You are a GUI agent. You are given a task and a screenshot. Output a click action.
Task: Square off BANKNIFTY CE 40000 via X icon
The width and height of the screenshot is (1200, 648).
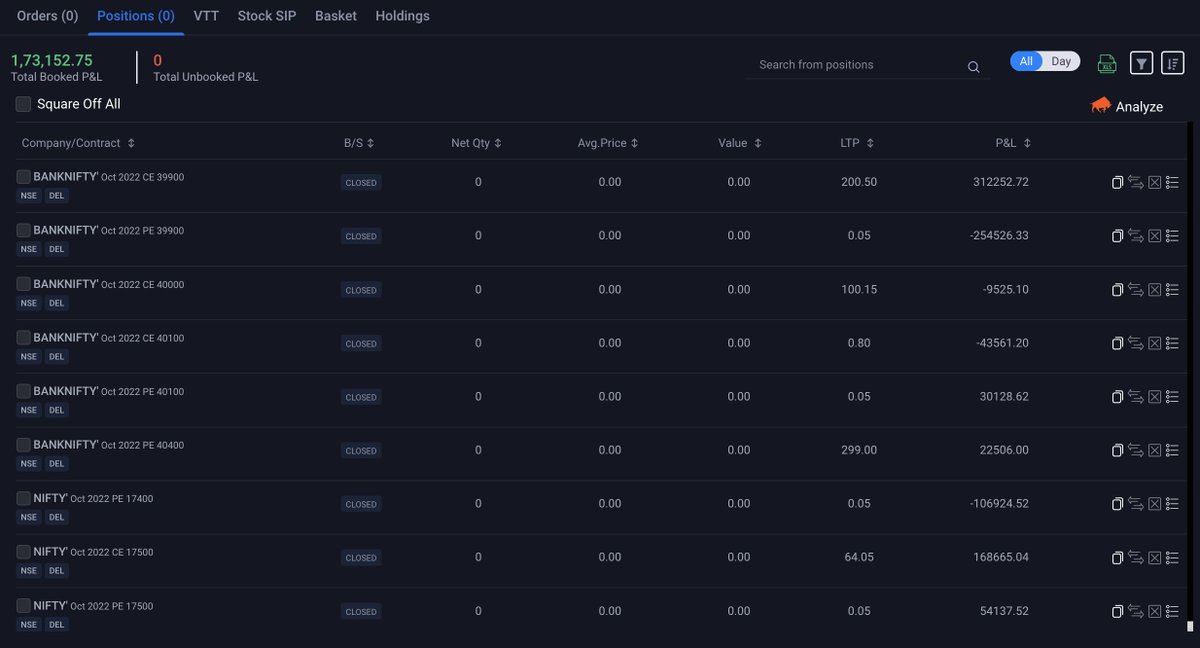(1154, 290)
